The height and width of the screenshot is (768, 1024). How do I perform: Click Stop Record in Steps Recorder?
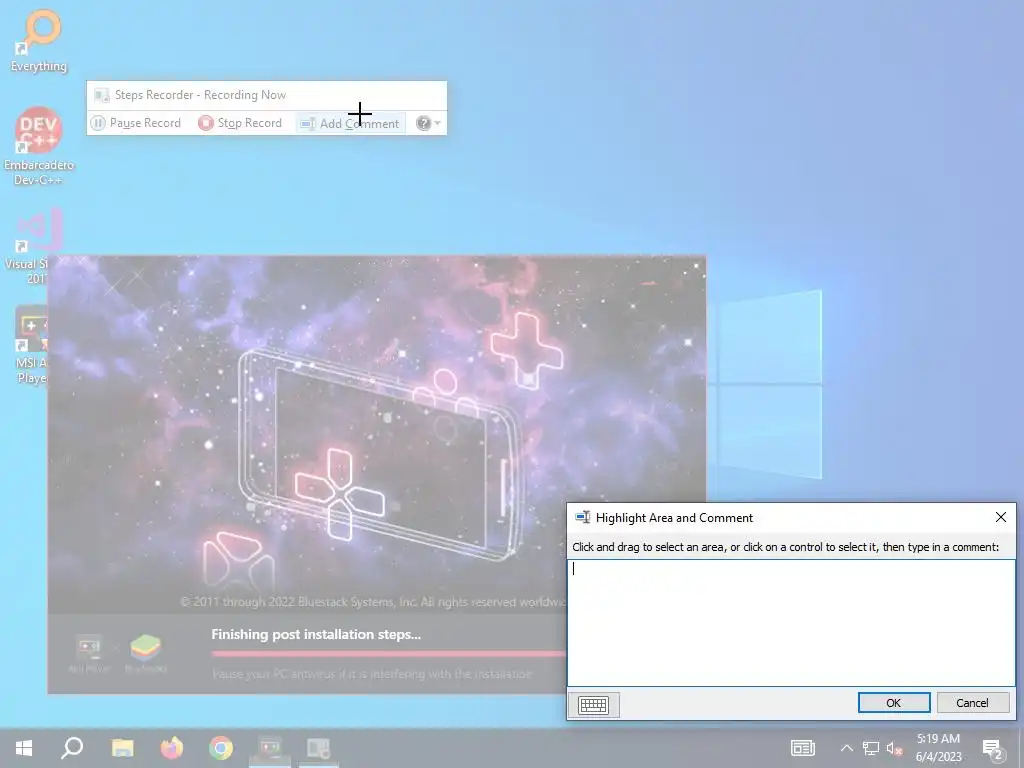pyautogui.click(x=240, y=123)
